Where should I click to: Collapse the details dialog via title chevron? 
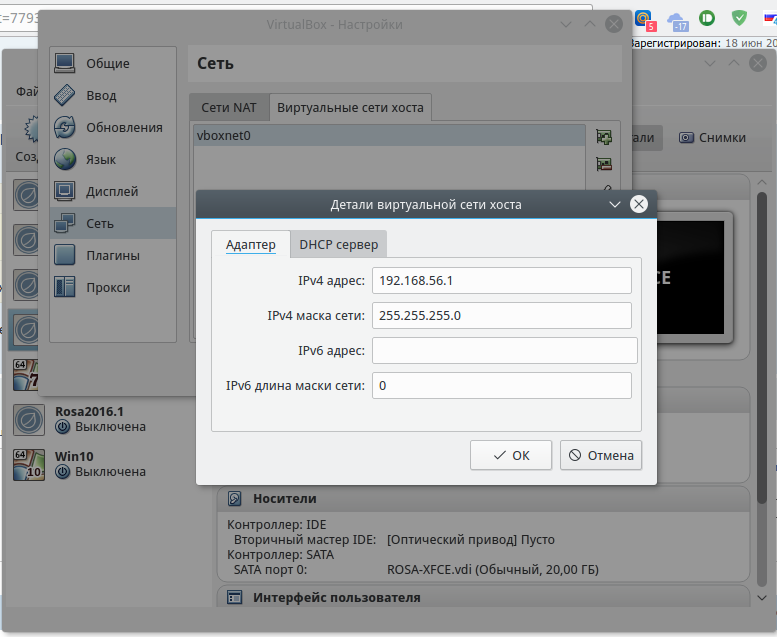click(x=614, y=204)
